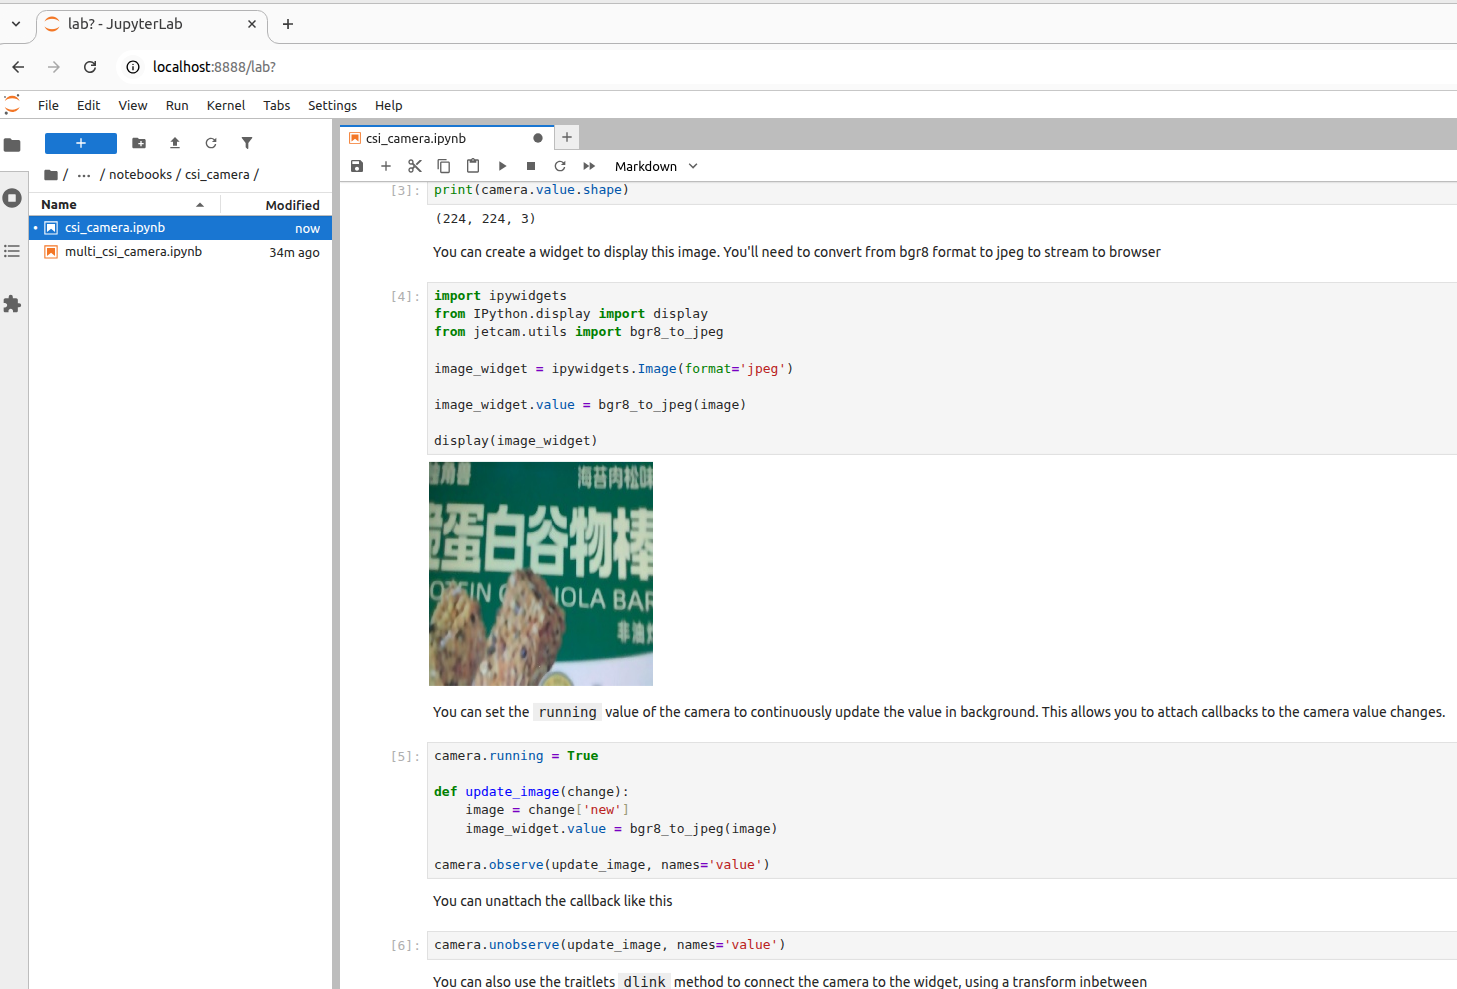
Task: Select csi_camera.ipynb in file list
Action: click(x=180, y=228)
